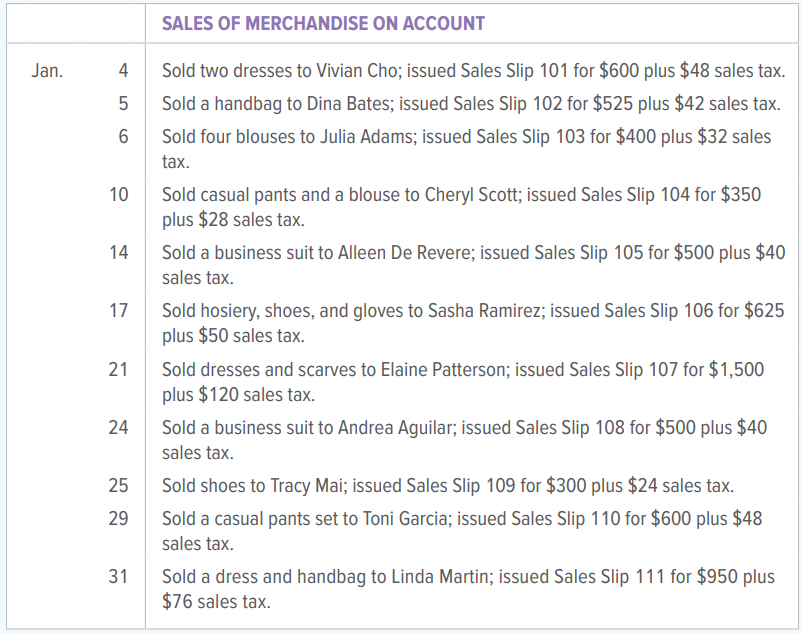Click the Vivian Cho Sales Slip 101 entry
This screenshot has height=633, width=801.
(474, 71)
